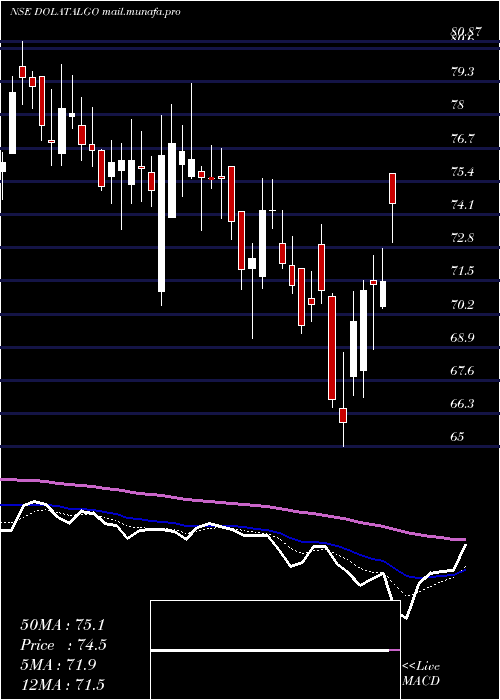Click the first tall white candle near 79

pos(12,123)
